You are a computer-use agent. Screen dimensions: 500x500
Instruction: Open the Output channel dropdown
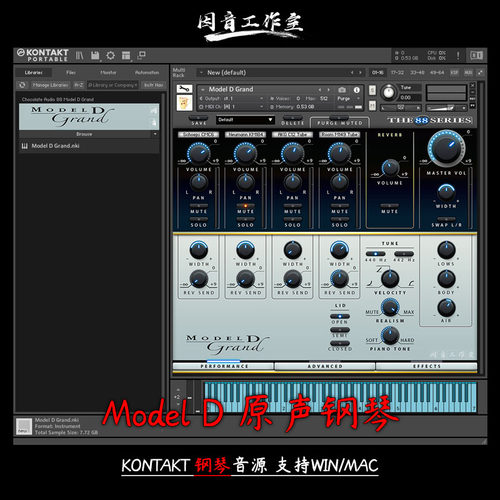tap(232, 98)
